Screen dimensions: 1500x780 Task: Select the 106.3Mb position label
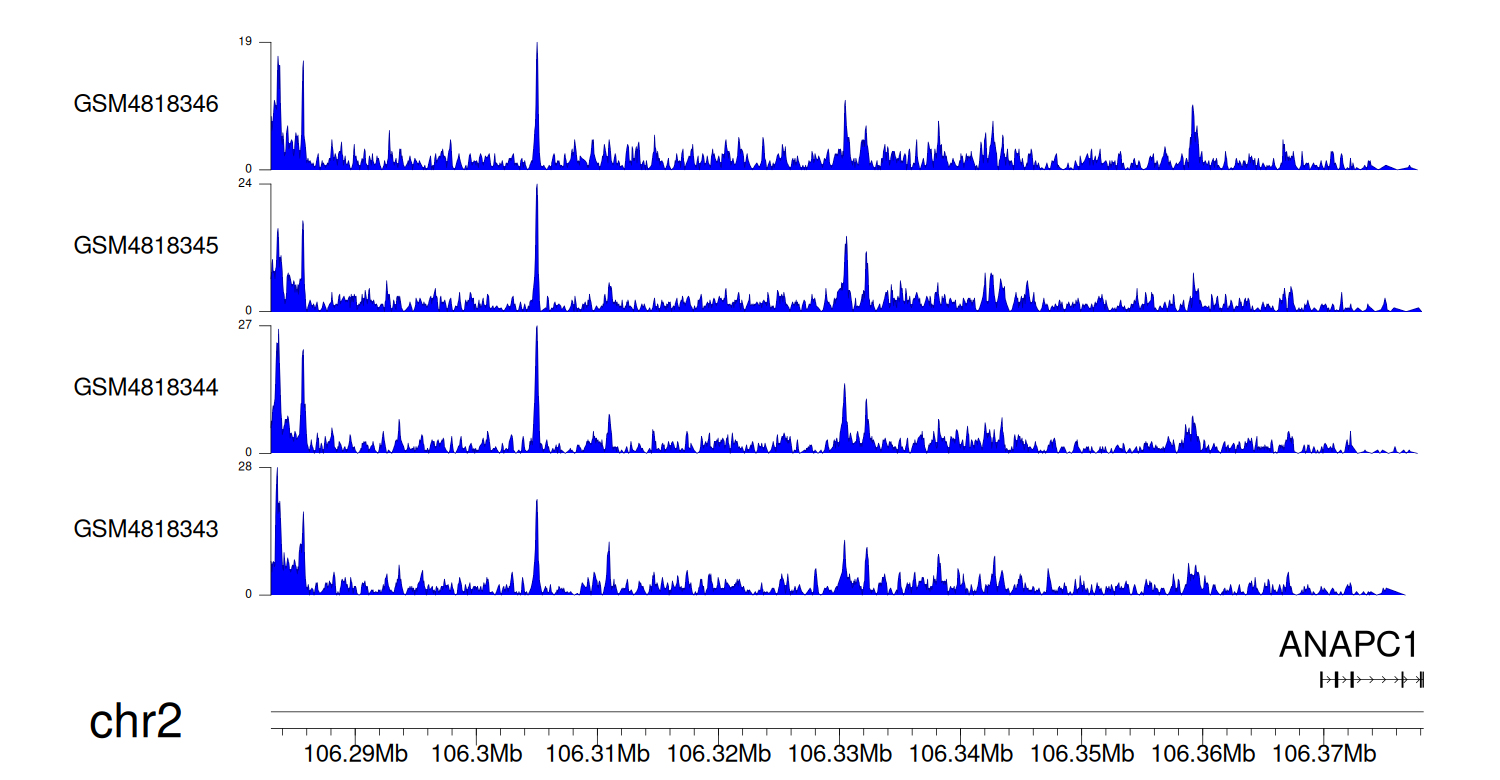477,752
